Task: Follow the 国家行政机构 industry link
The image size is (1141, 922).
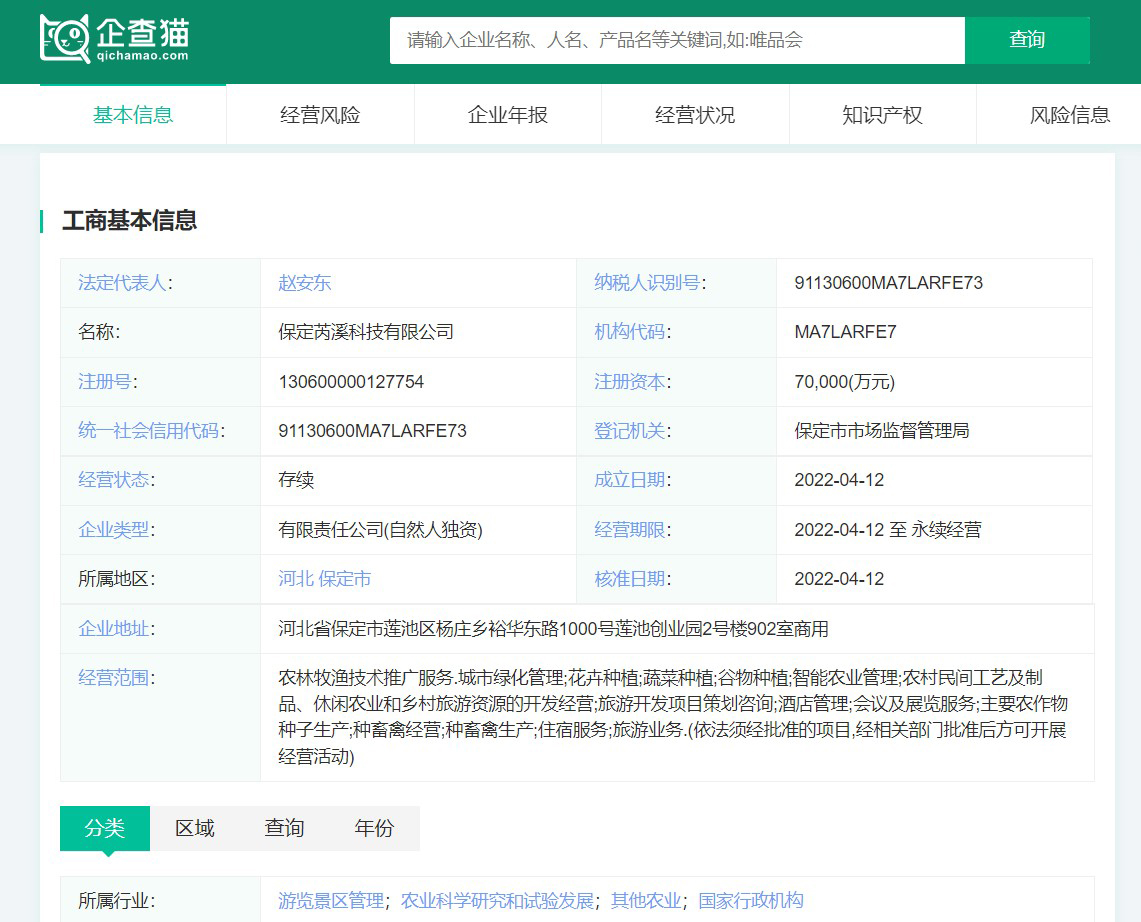Action: click(x=750, y=901)
